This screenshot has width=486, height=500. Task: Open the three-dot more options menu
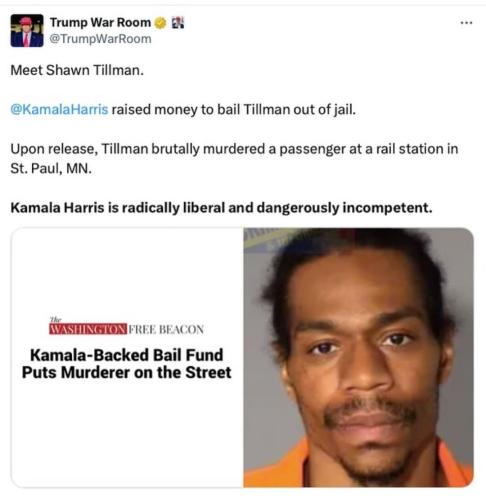click(466, 23)
